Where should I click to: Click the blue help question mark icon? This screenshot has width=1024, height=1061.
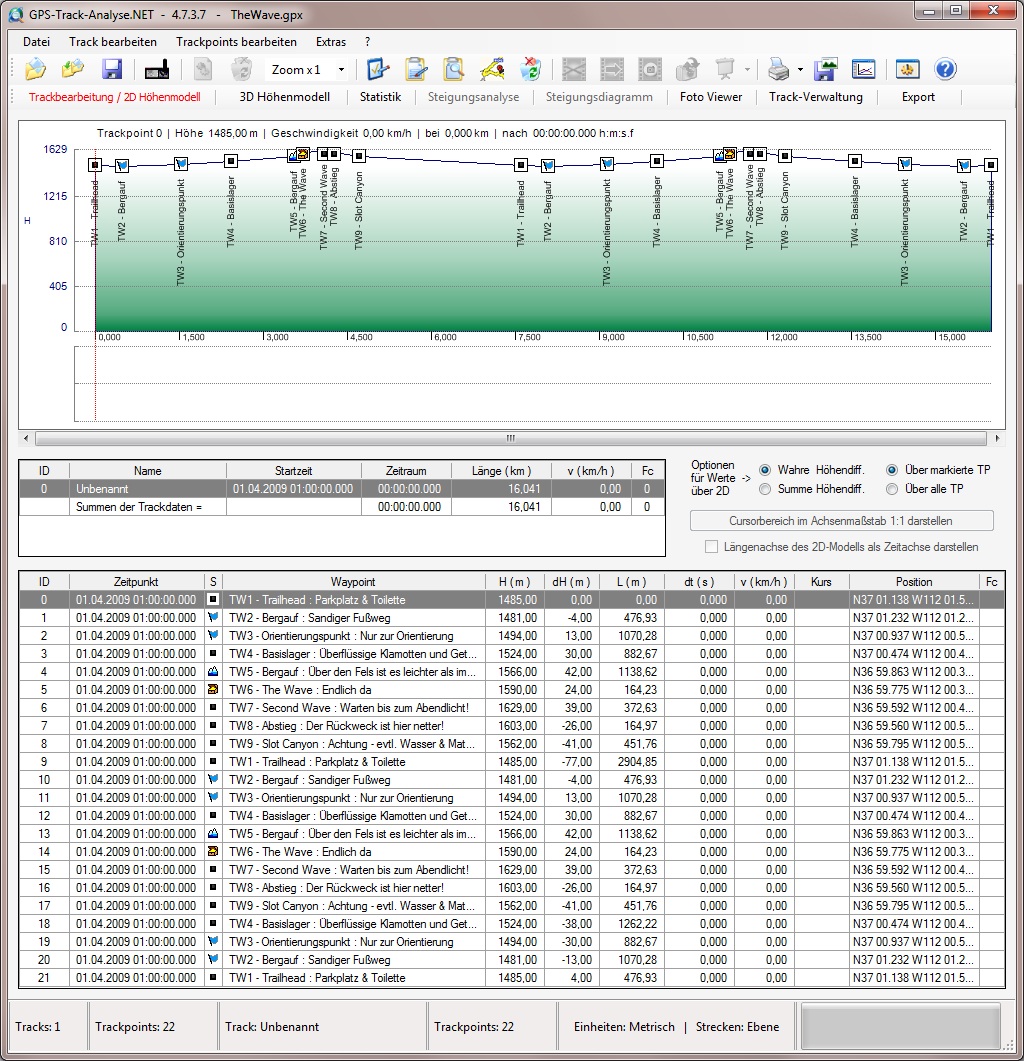click(945, 69)
